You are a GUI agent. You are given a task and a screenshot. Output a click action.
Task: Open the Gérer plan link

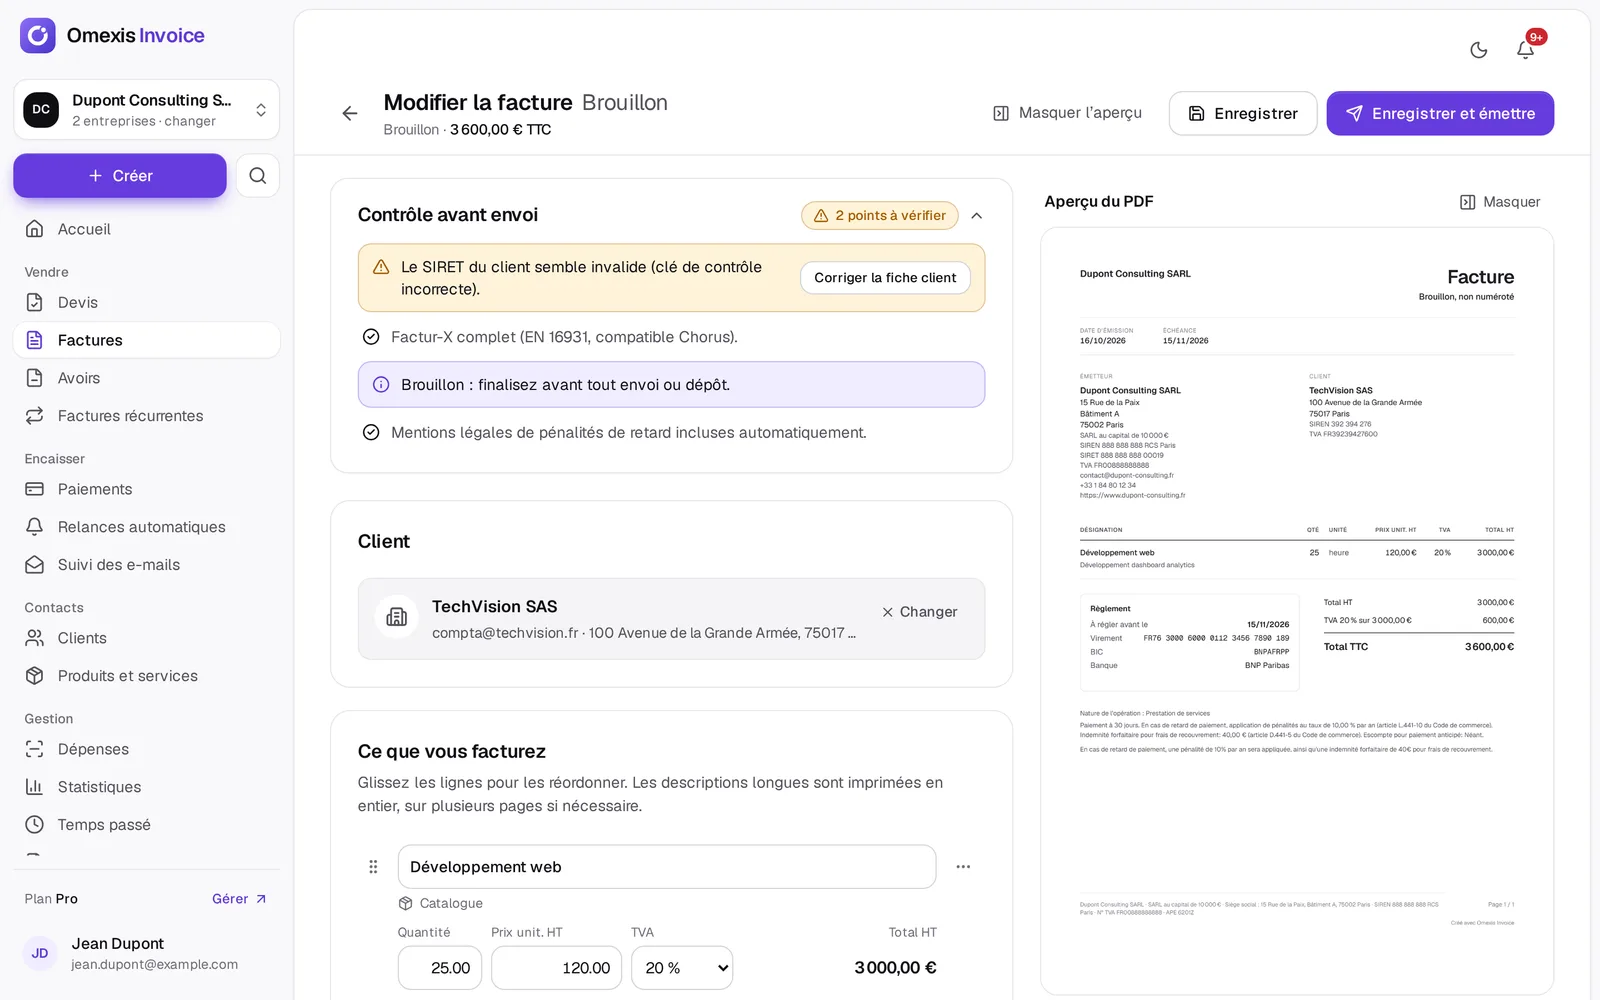click(239, 899)
